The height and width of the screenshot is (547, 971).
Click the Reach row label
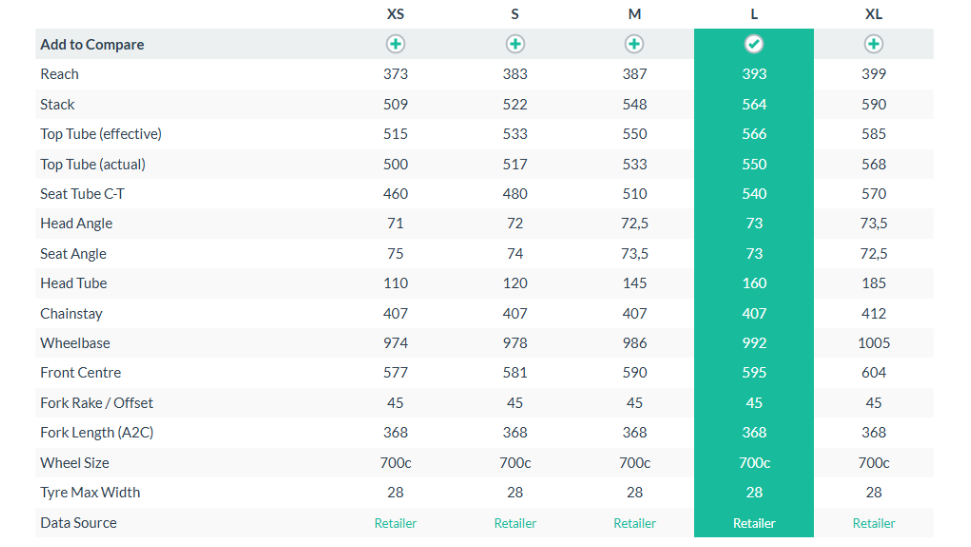click(59, 74)
